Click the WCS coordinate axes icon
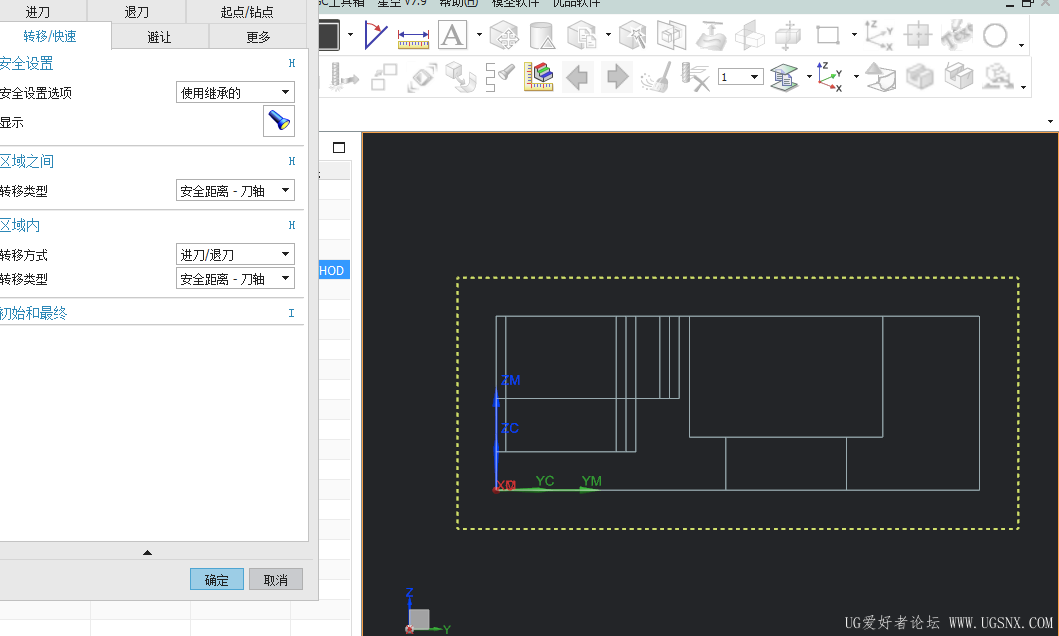1059x636 pixels. [x=829, y=77]
